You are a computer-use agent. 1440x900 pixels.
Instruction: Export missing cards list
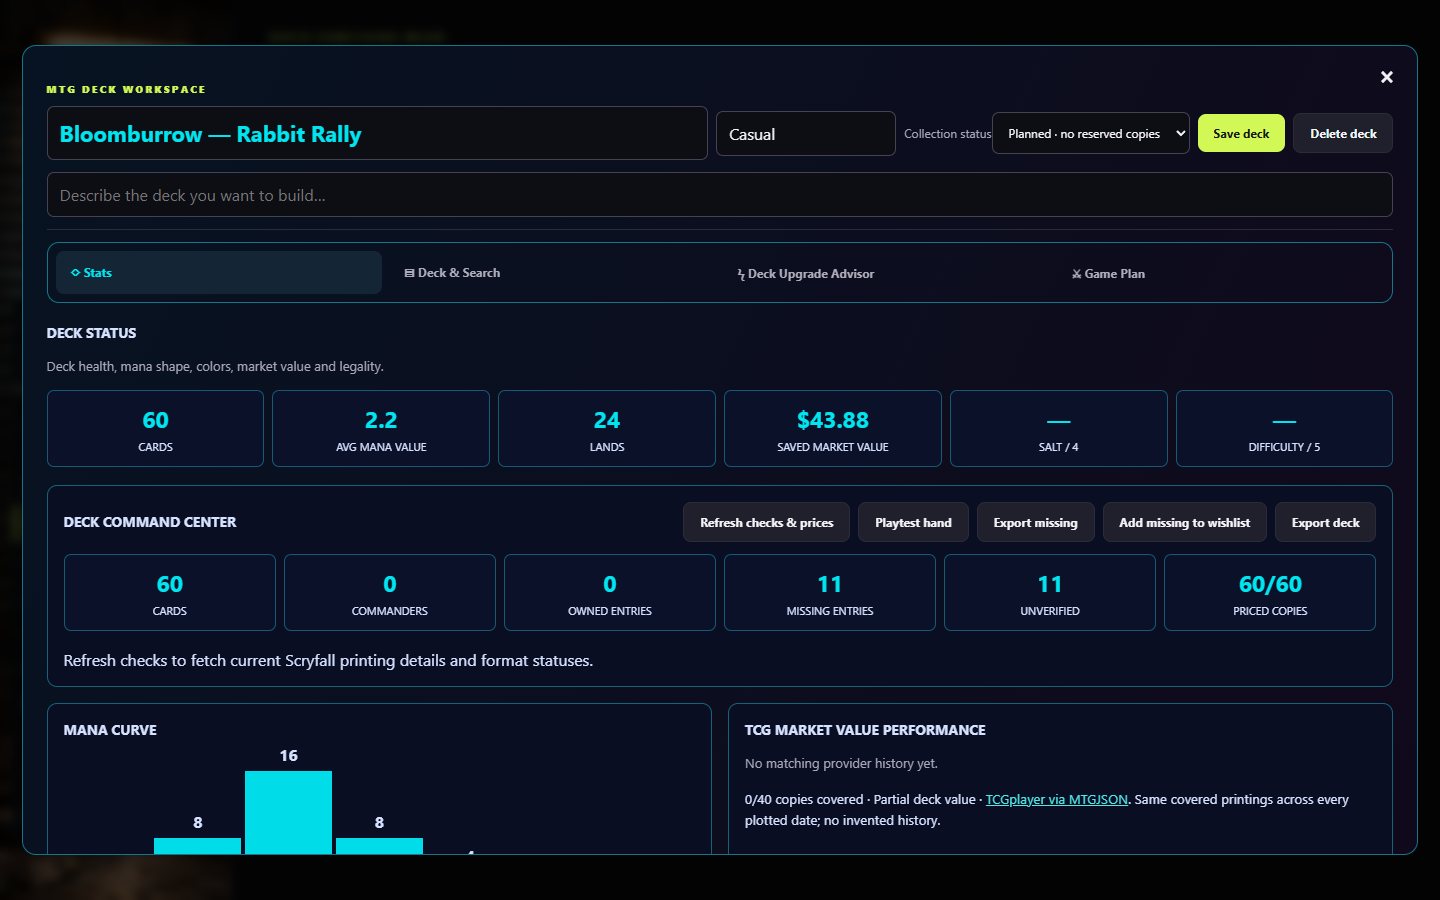tap(1035, 523)
